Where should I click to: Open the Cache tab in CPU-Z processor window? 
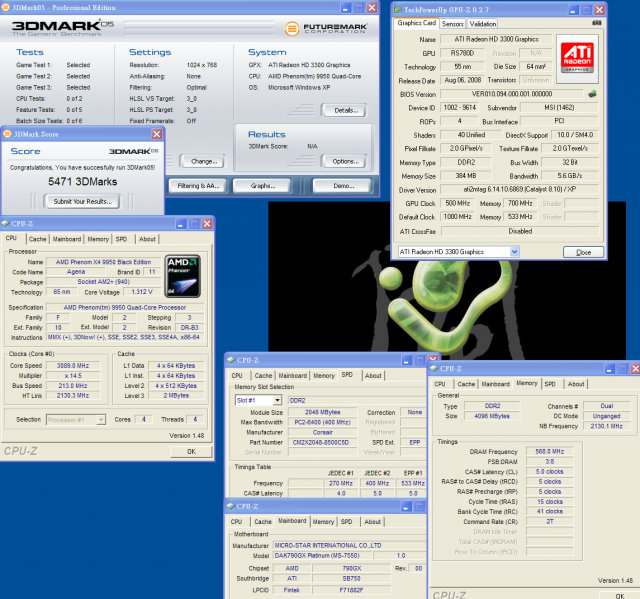pos(38,239)
